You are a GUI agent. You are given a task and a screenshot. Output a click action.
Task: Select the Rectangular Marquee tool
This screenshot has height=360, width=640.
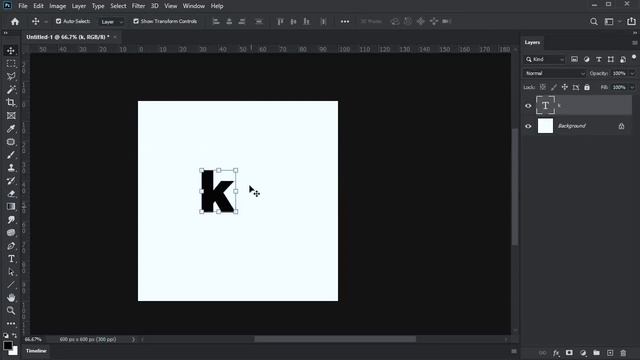11,64
